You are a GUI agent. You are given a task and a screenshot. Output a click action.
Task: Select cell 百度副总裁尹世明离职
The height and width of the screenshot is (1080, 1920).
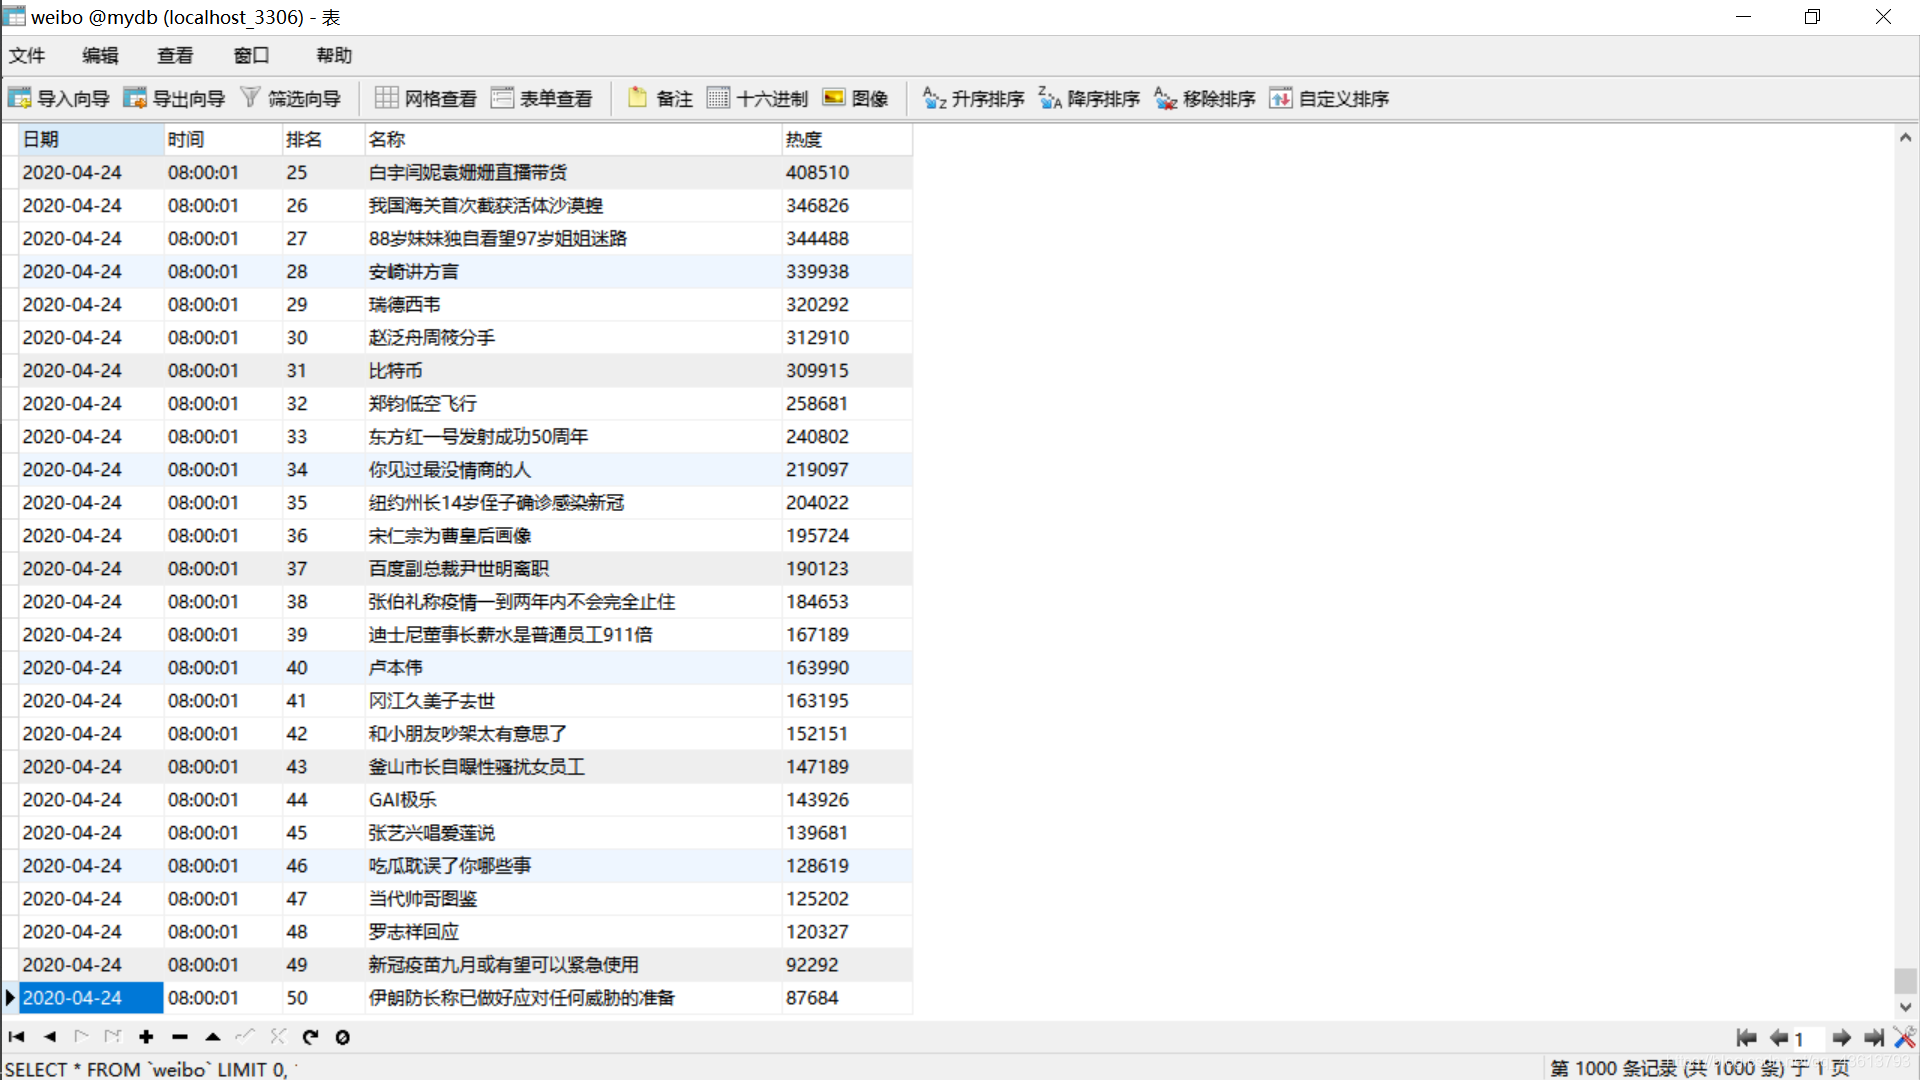point(573,568)
